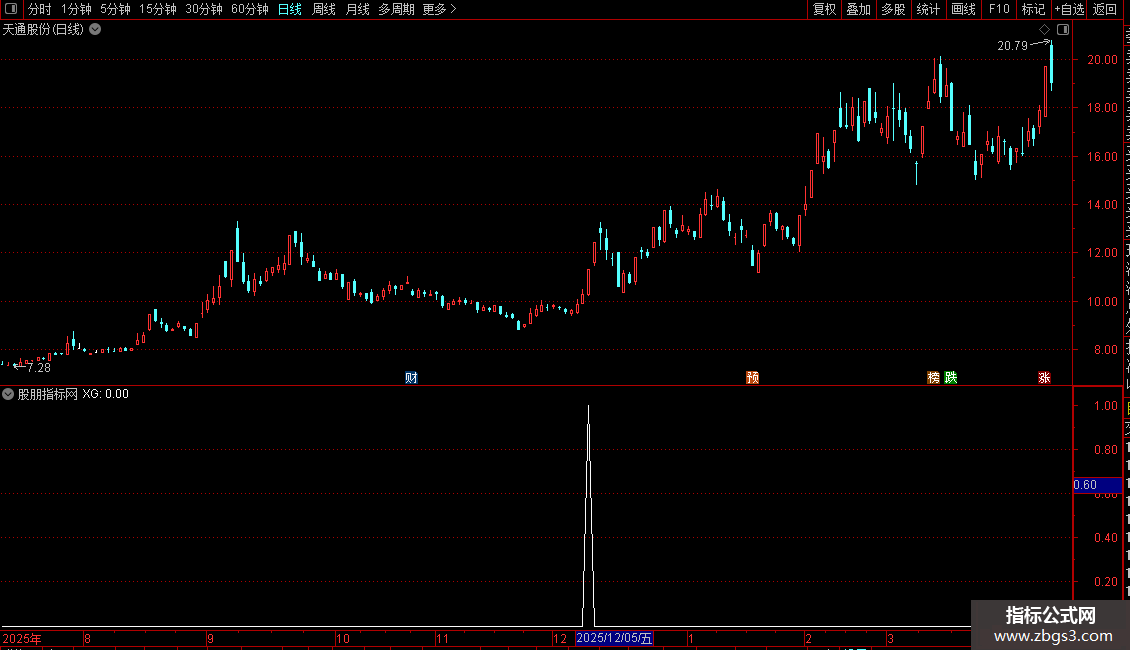The width and height of the screenshot is (1130, 650).
Task: Select the 60分钟 period
Action: [250, 9]
